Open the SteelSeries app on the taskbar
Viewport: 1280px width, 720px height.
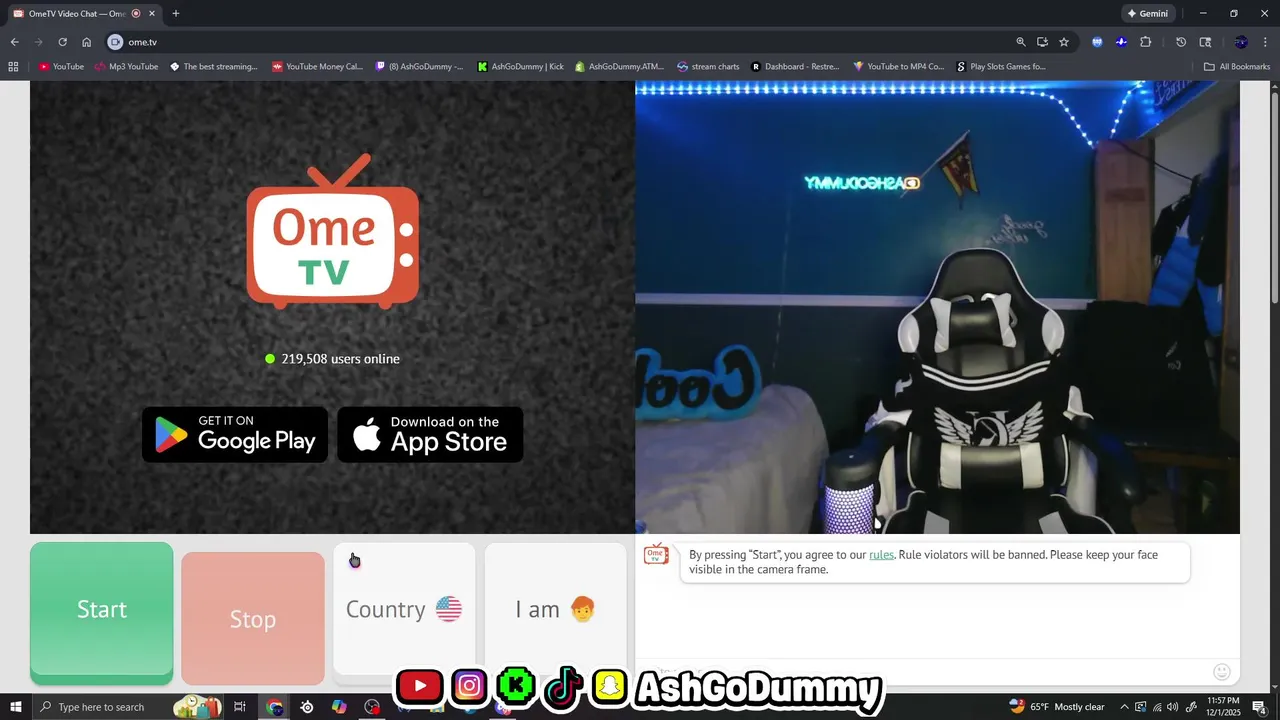pos(307,707)
